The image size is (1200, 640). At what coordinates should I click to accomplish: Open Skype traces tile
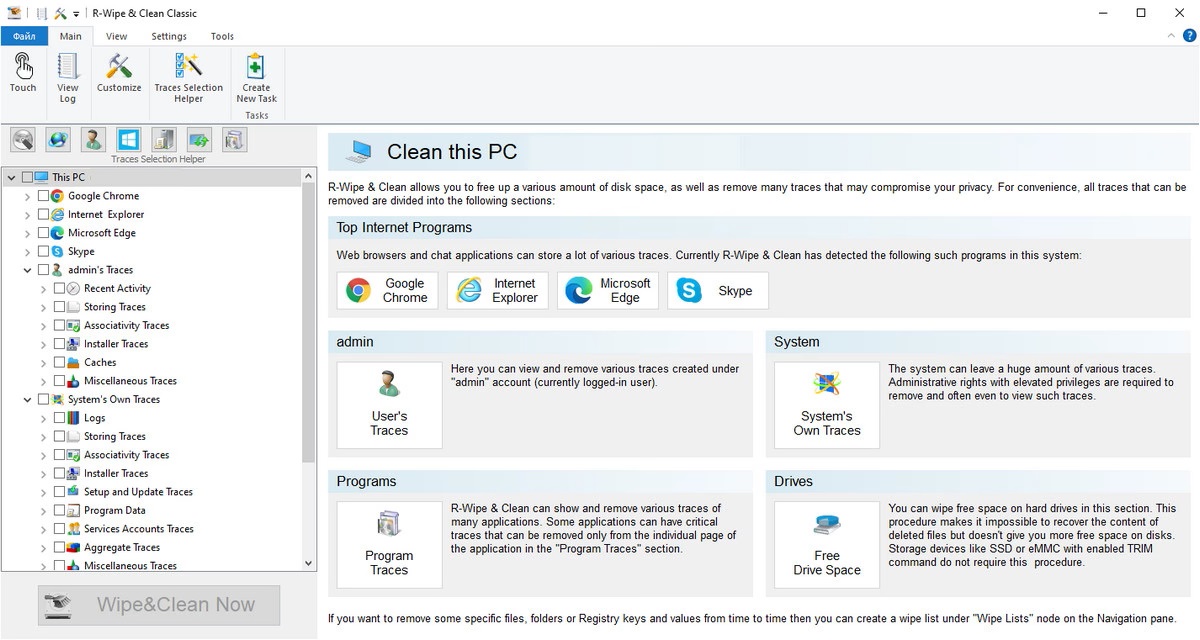717,291
